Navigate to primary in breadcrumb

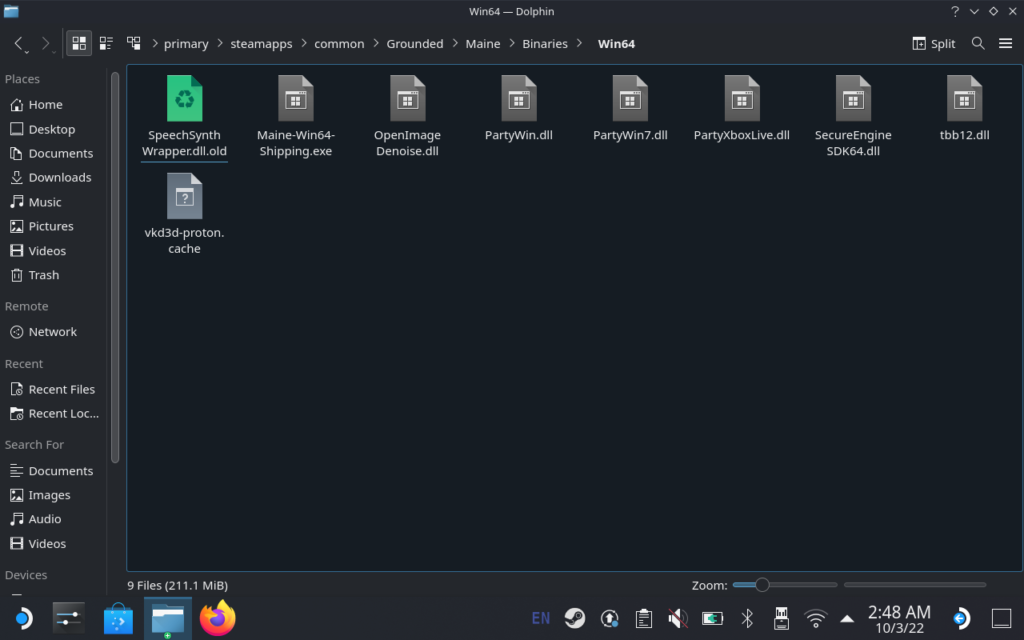pyautogui.click(x=186, y=44)
